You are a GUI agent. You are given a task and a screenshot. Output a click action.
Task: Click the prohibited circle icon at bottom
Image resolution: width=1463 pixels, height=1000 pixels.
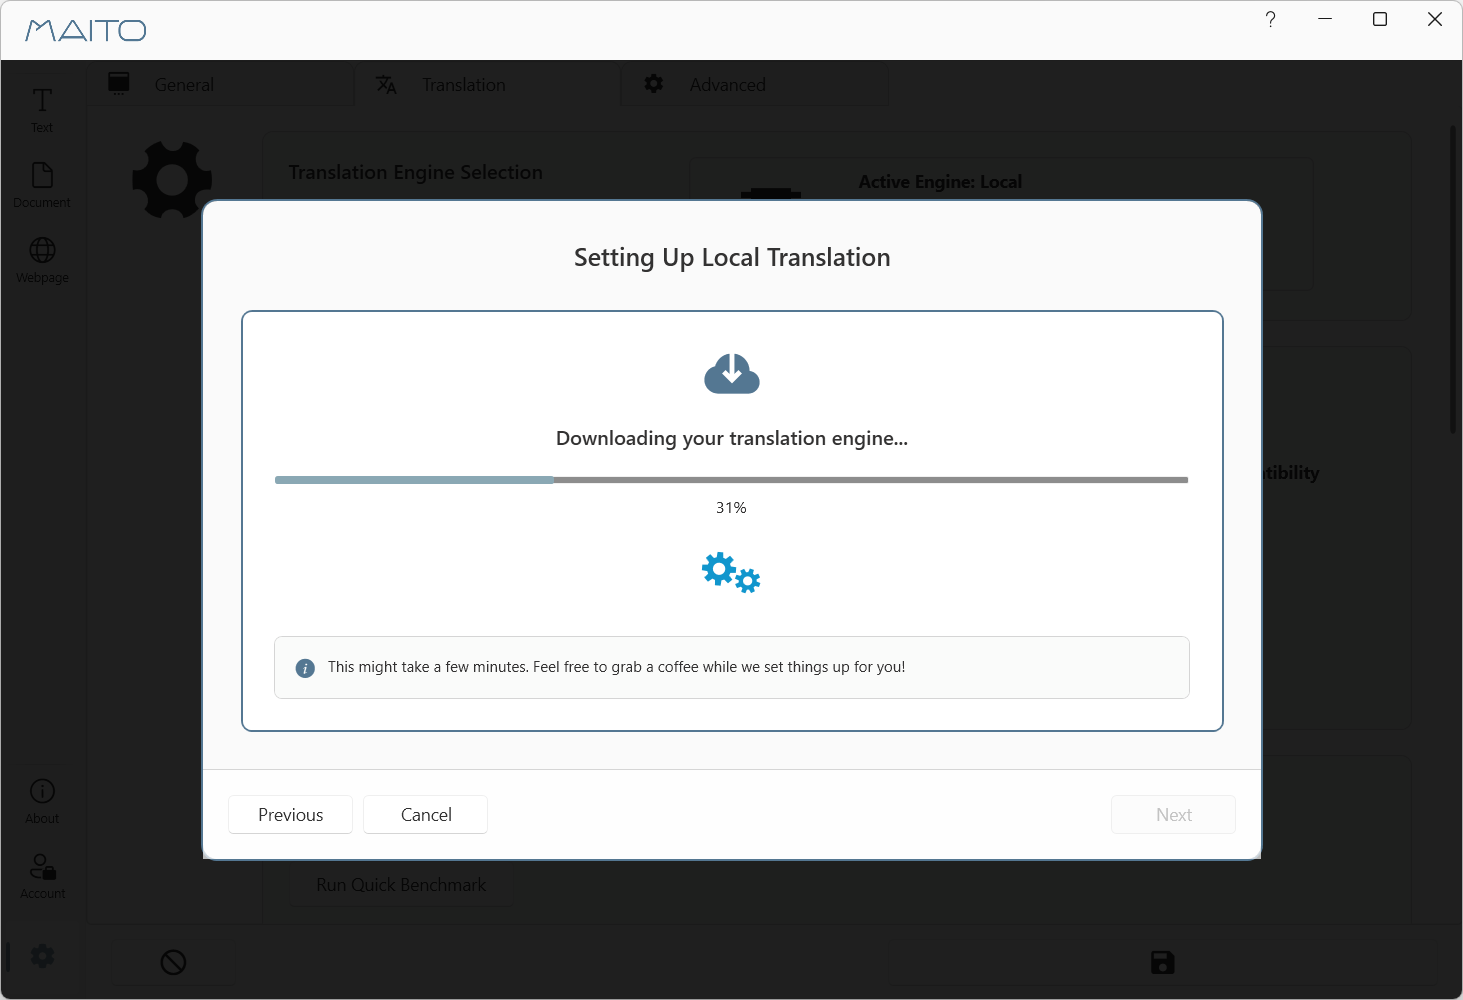pyautogui.click(x=173, y=961)
